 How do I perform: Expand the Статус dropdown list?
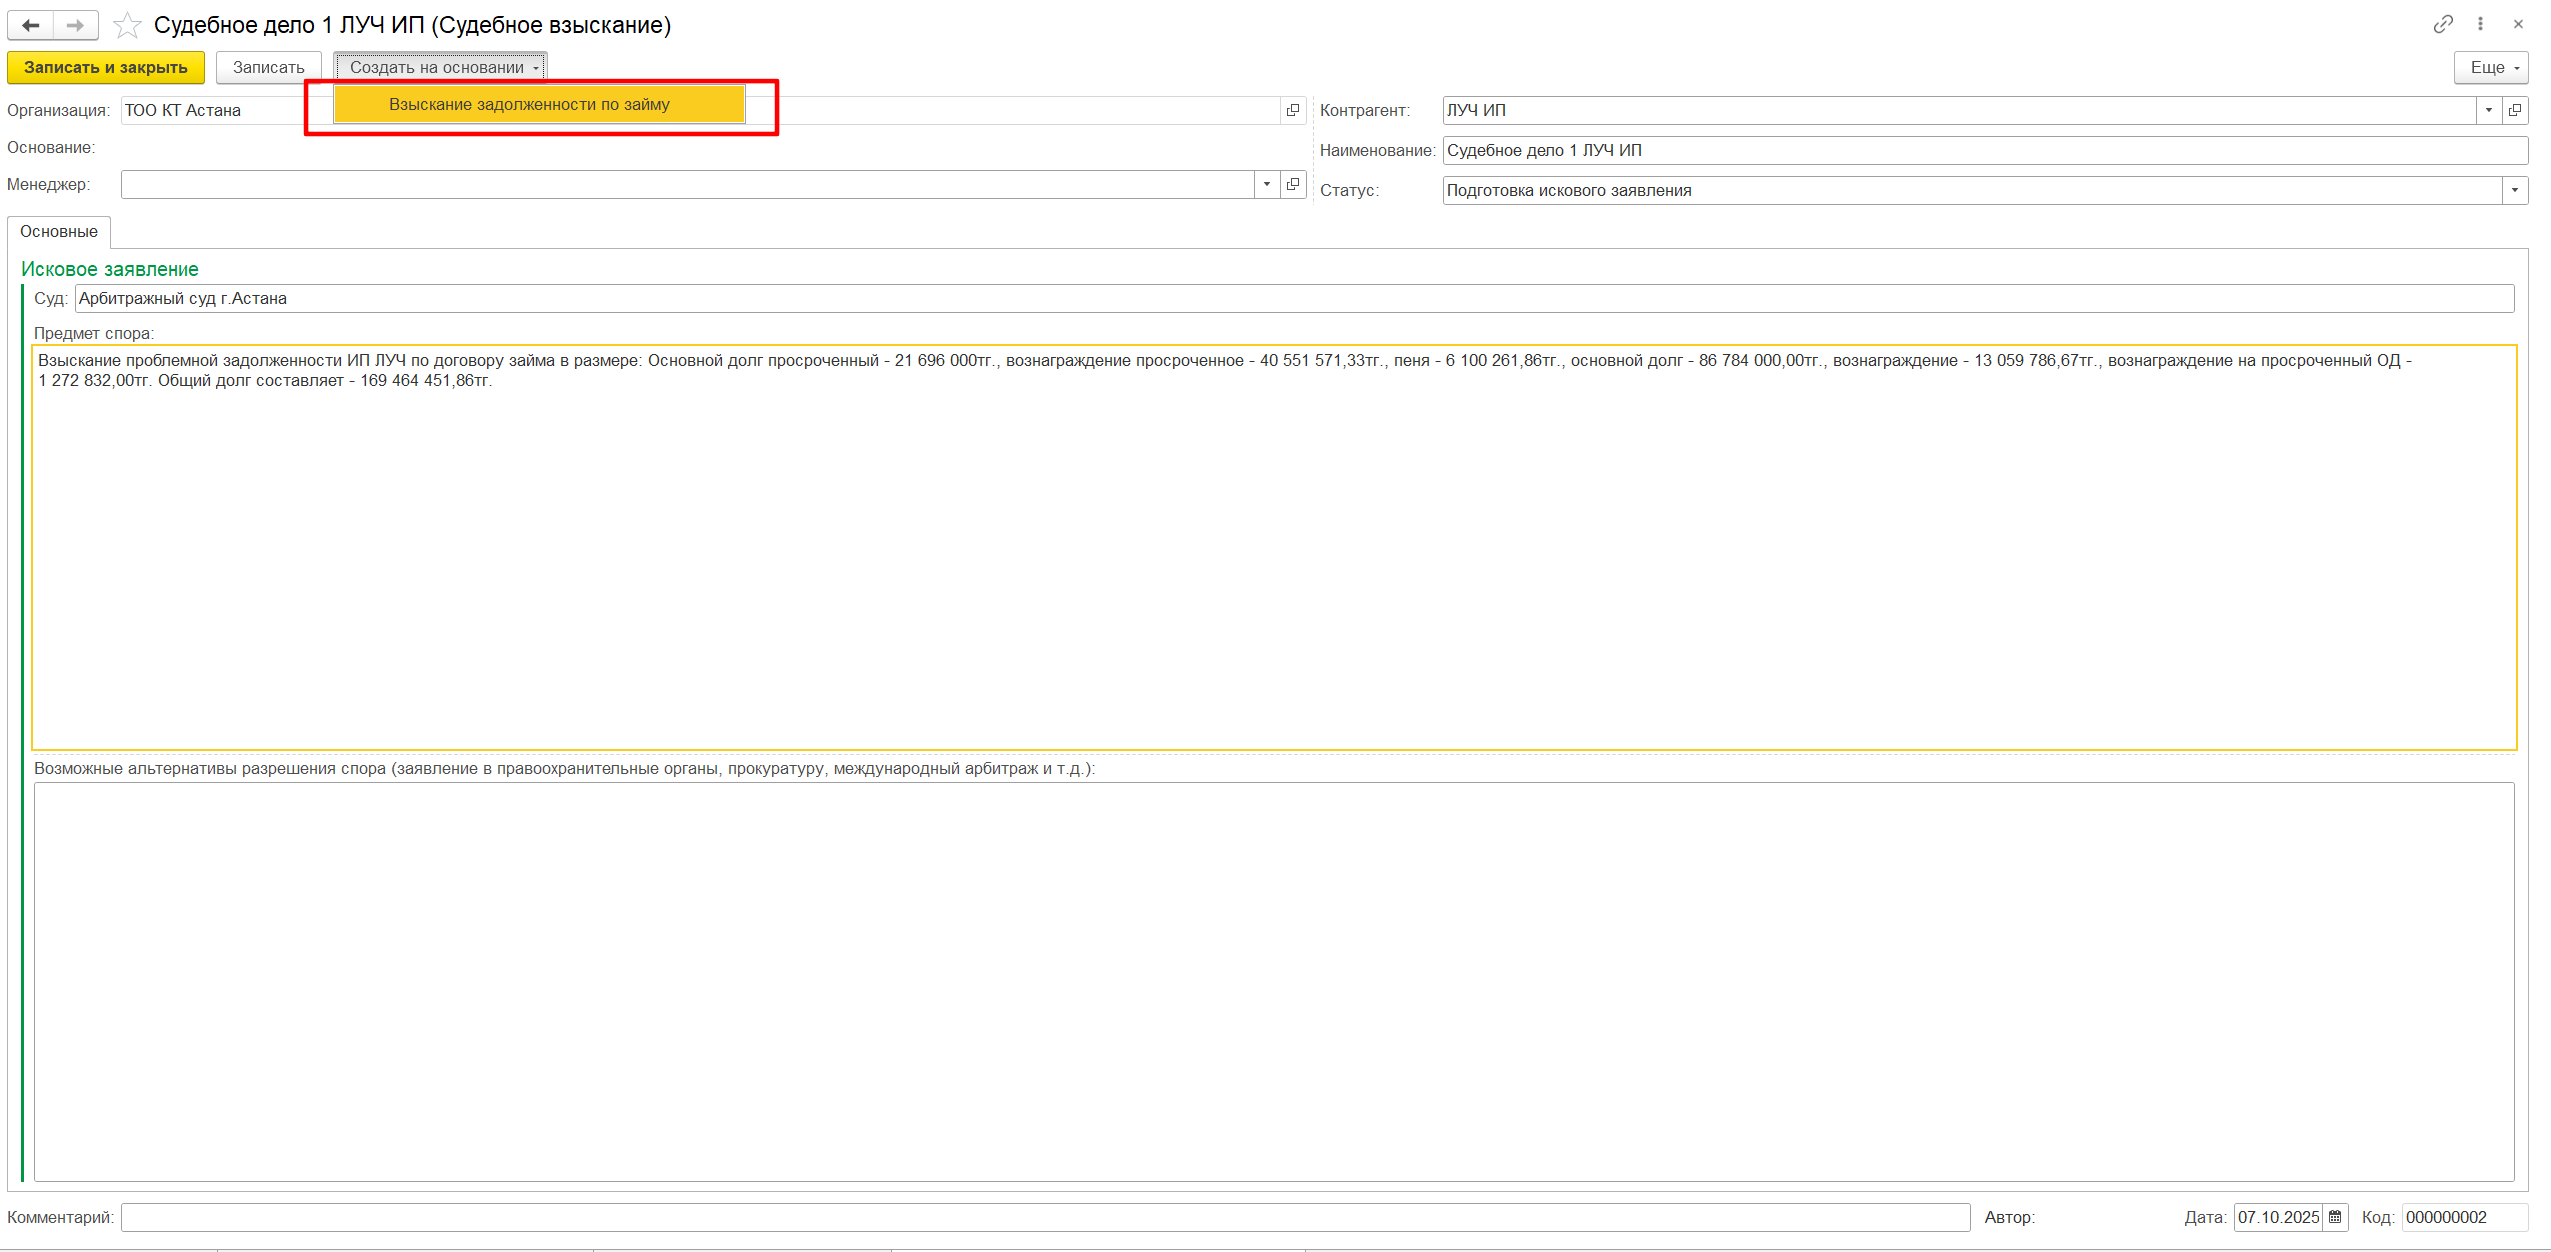[x=2515, y=190]
